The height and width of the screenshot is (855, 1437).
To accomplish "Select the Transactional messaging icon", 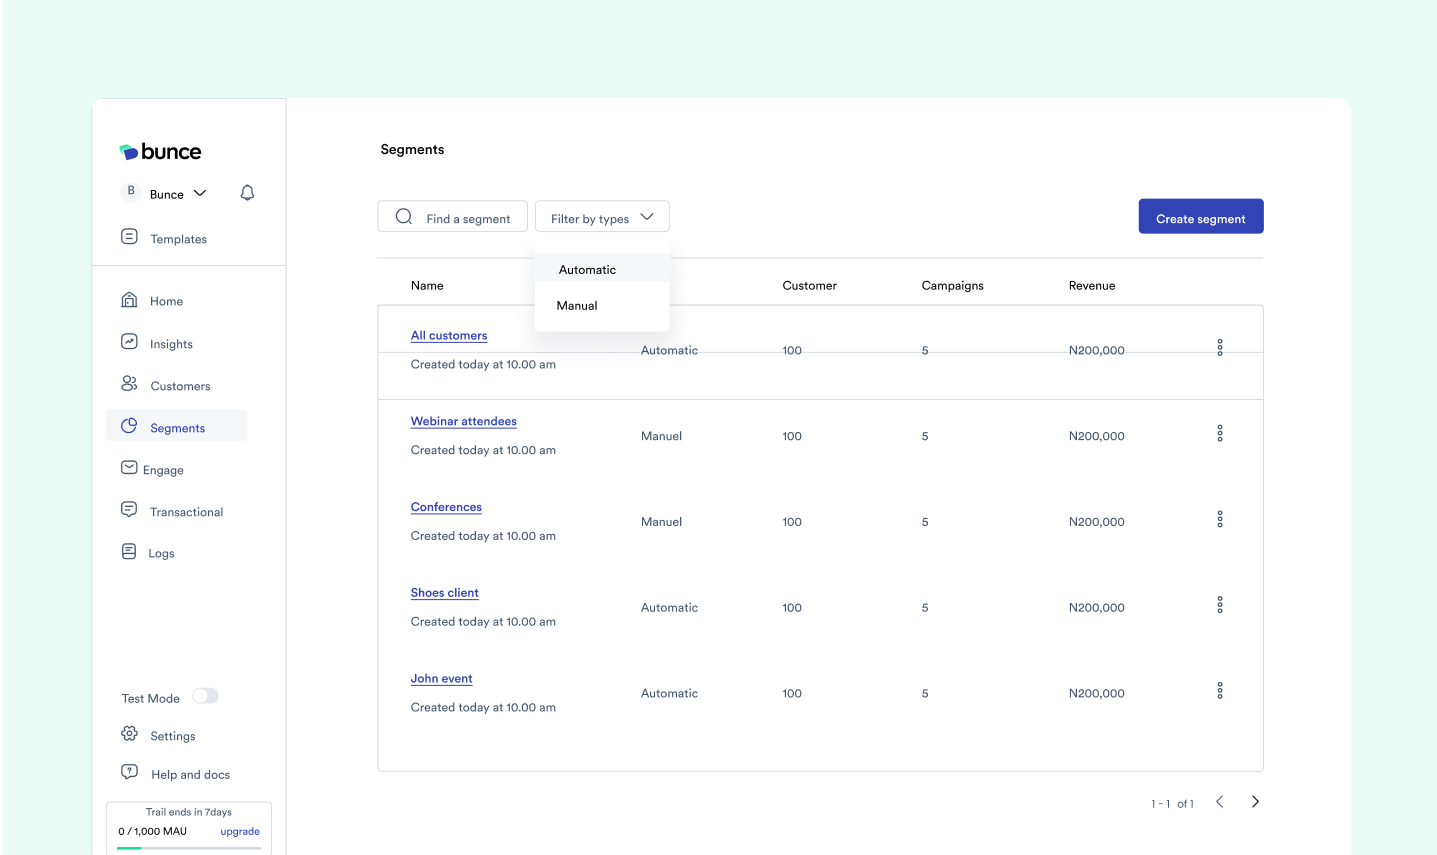I will (x=129, y=510).
